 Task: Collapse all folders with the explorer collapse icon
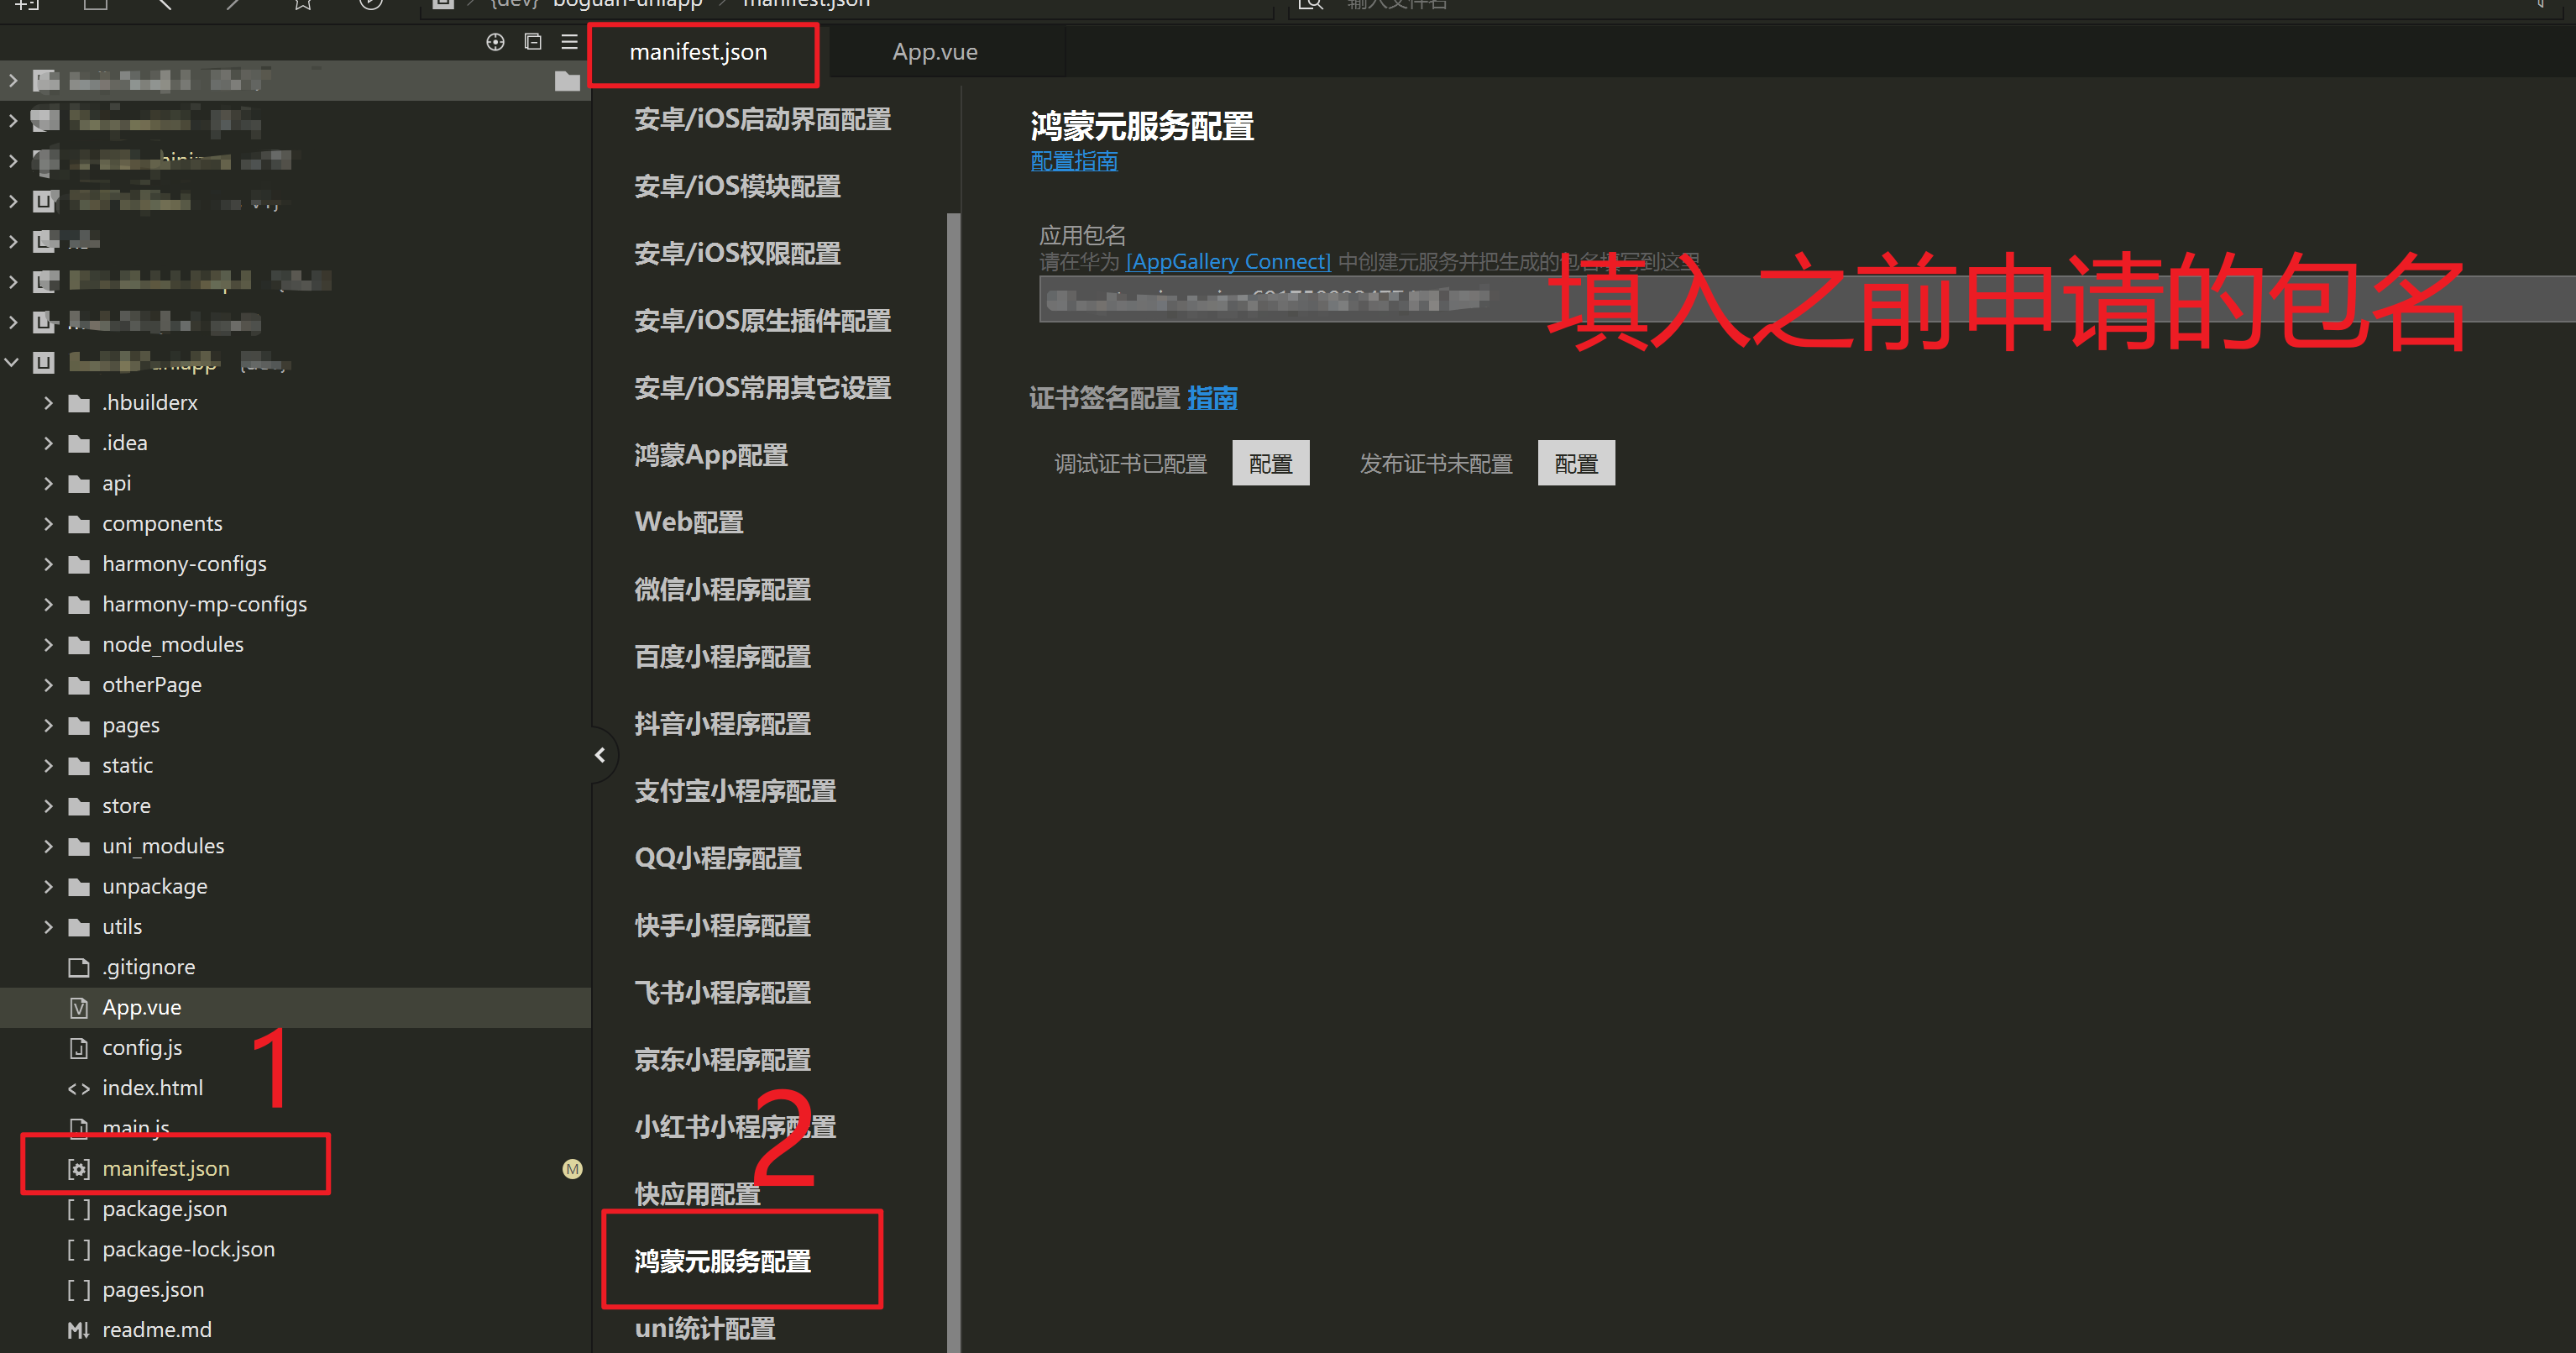tap(532, 42)
